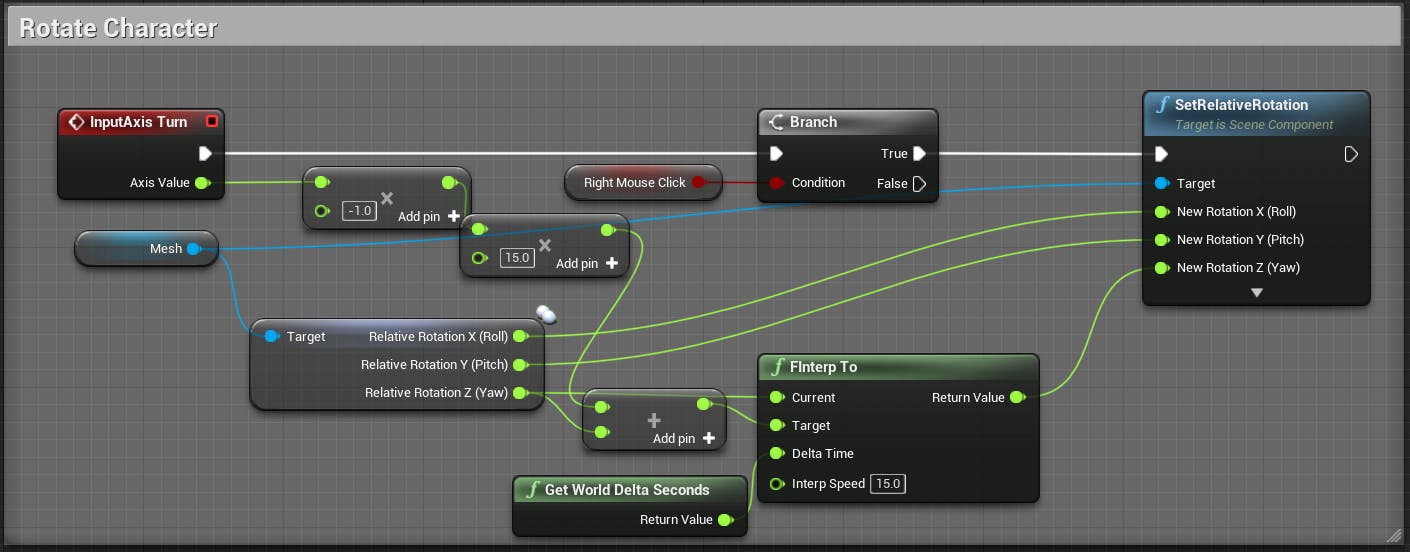This screenshot has height=552, width=1410.
Task: Click the SetRelativeRotation function icon
Action: coord(1162,105)
